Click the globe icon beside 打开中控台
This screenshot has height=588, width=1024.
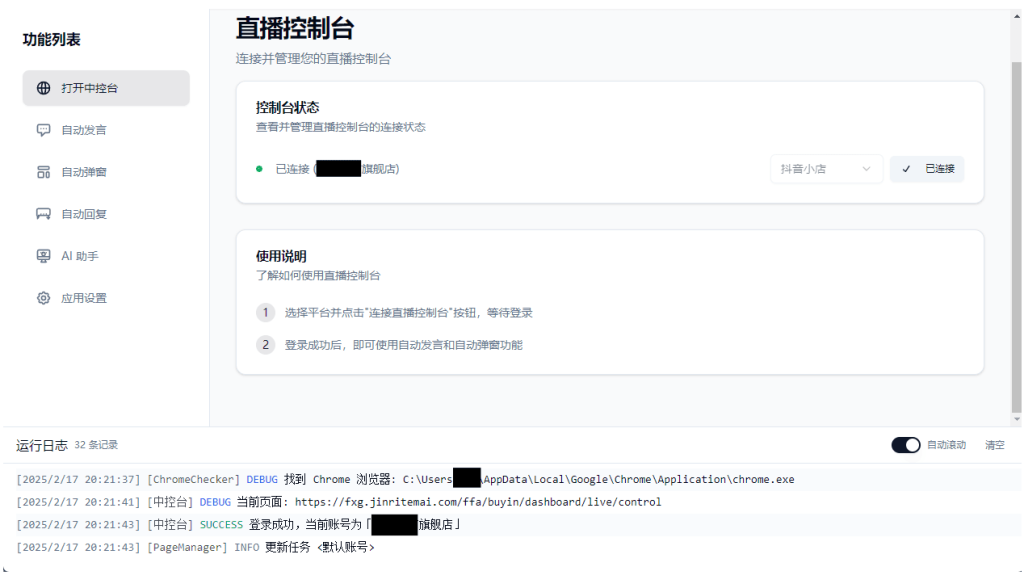(x=43, y=88)
